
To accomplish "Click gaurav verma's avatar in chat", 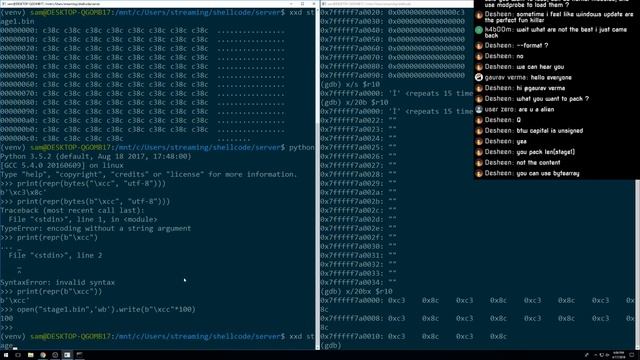I will (x=479, y=77).
